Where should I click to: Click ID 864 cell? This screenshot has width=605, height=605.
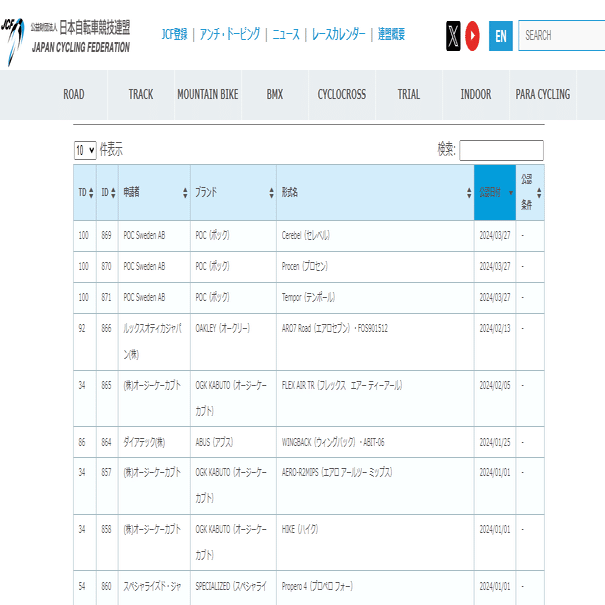coord(107,442)
